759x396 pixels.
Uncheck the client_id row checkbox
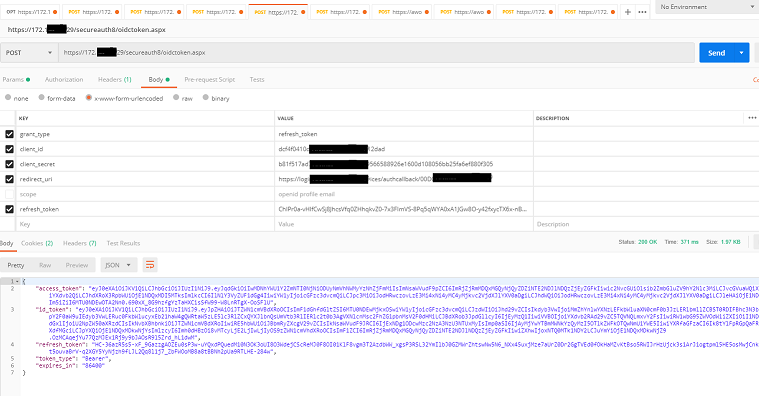point(9,149)
